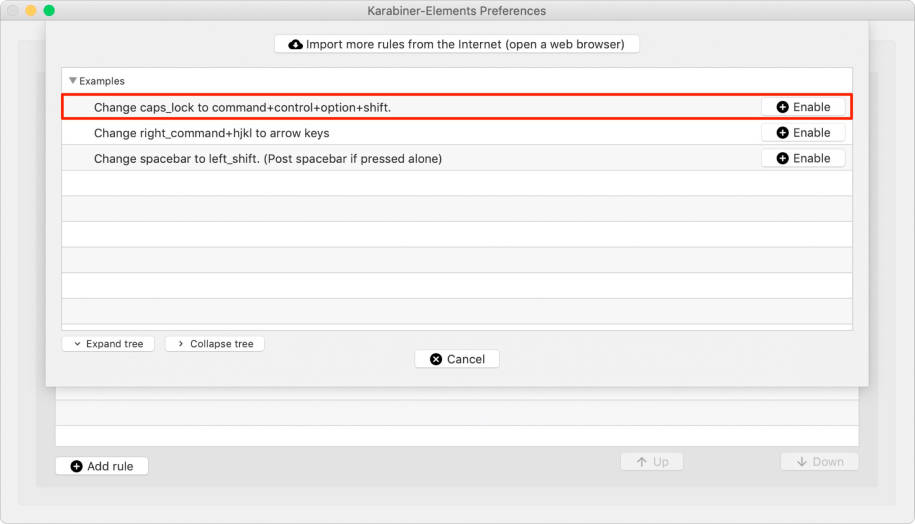
Task: Cancel the rule import sheet
Action: click(x=457, y=359)
